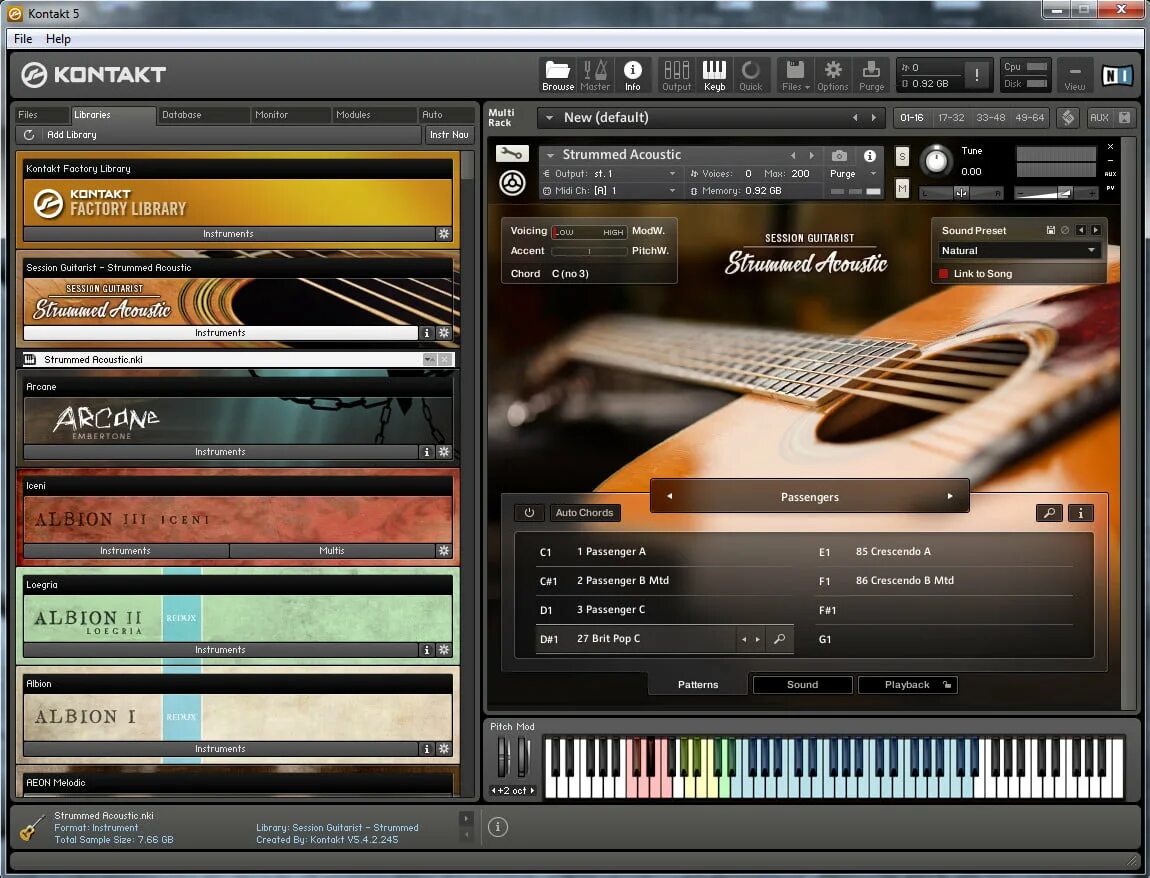Adjust the Accent slider

pyautogui.click(x=589, y=251)
